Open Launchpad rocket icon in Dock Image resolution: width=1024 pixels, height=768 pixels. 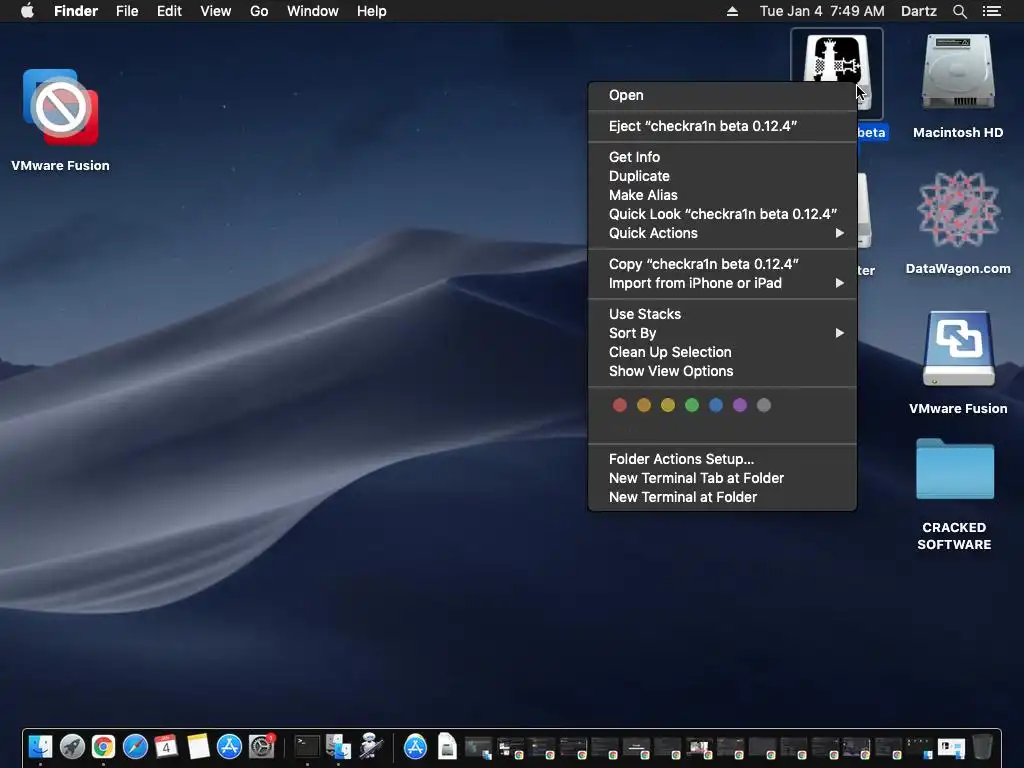tap(72, 746)
